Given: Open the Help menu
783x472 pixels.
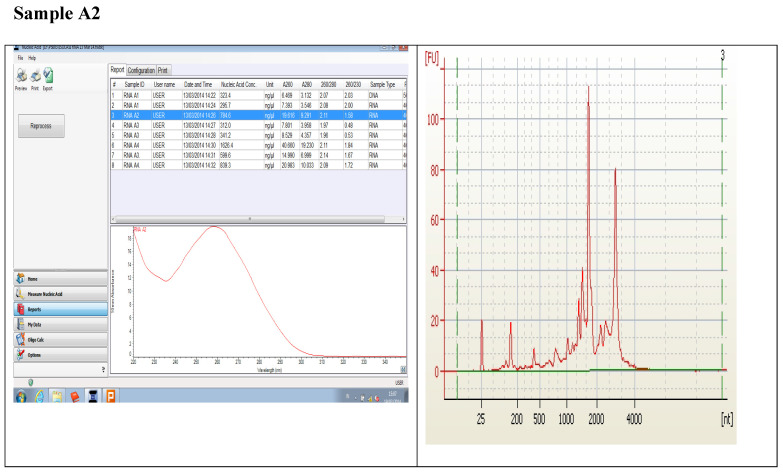Looking at the screenshot, I should [x=32, y=58].
